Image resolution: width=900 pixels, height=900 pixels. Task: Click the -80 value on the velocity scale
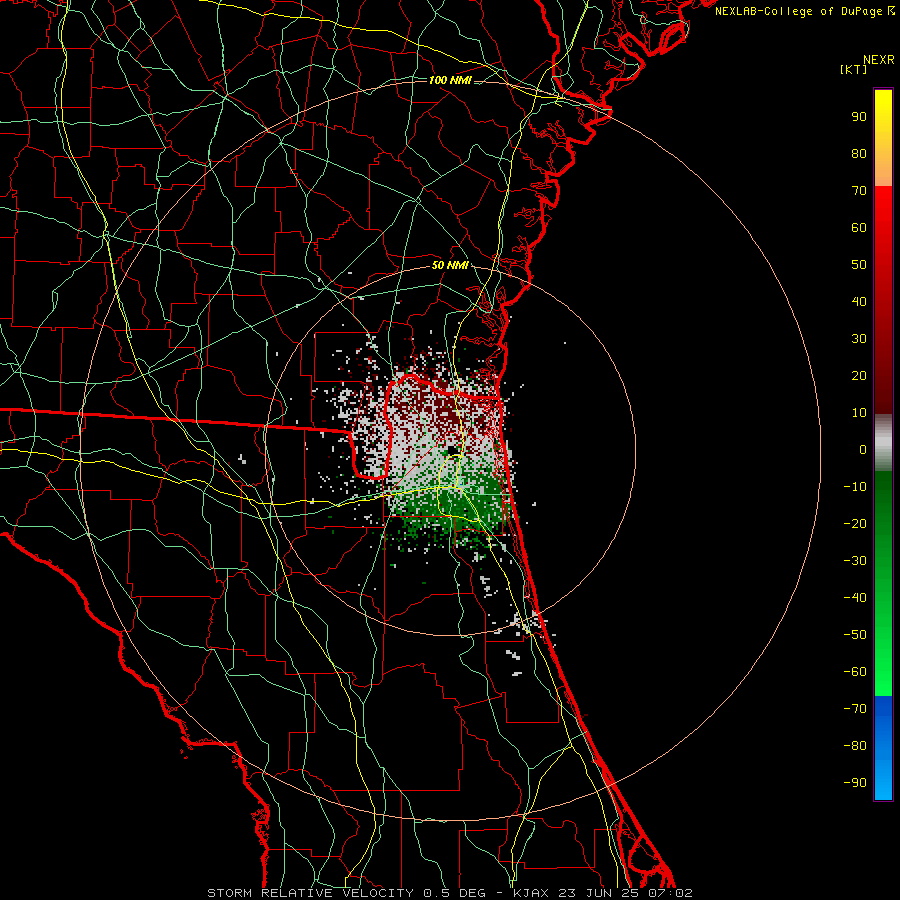click(x=855, y=746)
